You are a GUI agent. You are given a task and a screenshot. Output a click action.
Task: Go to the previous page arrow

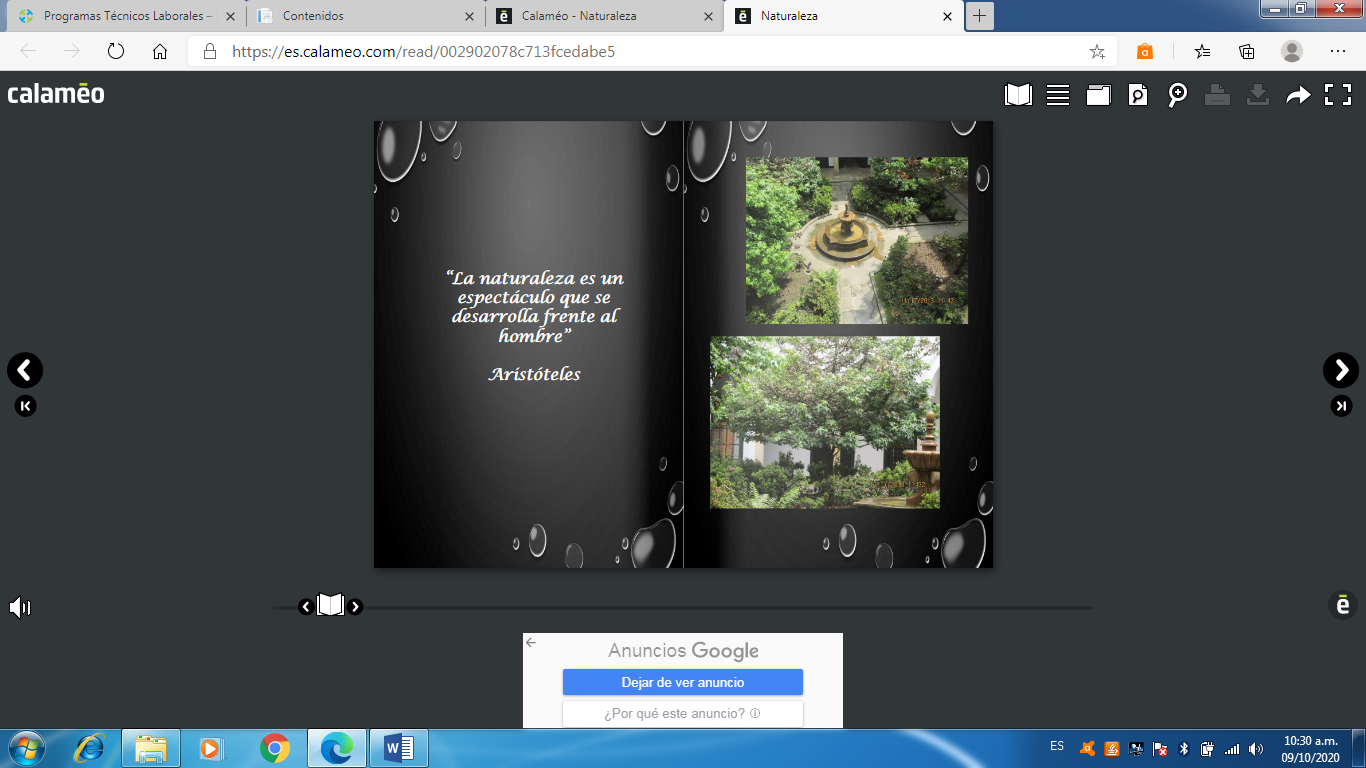25,370
